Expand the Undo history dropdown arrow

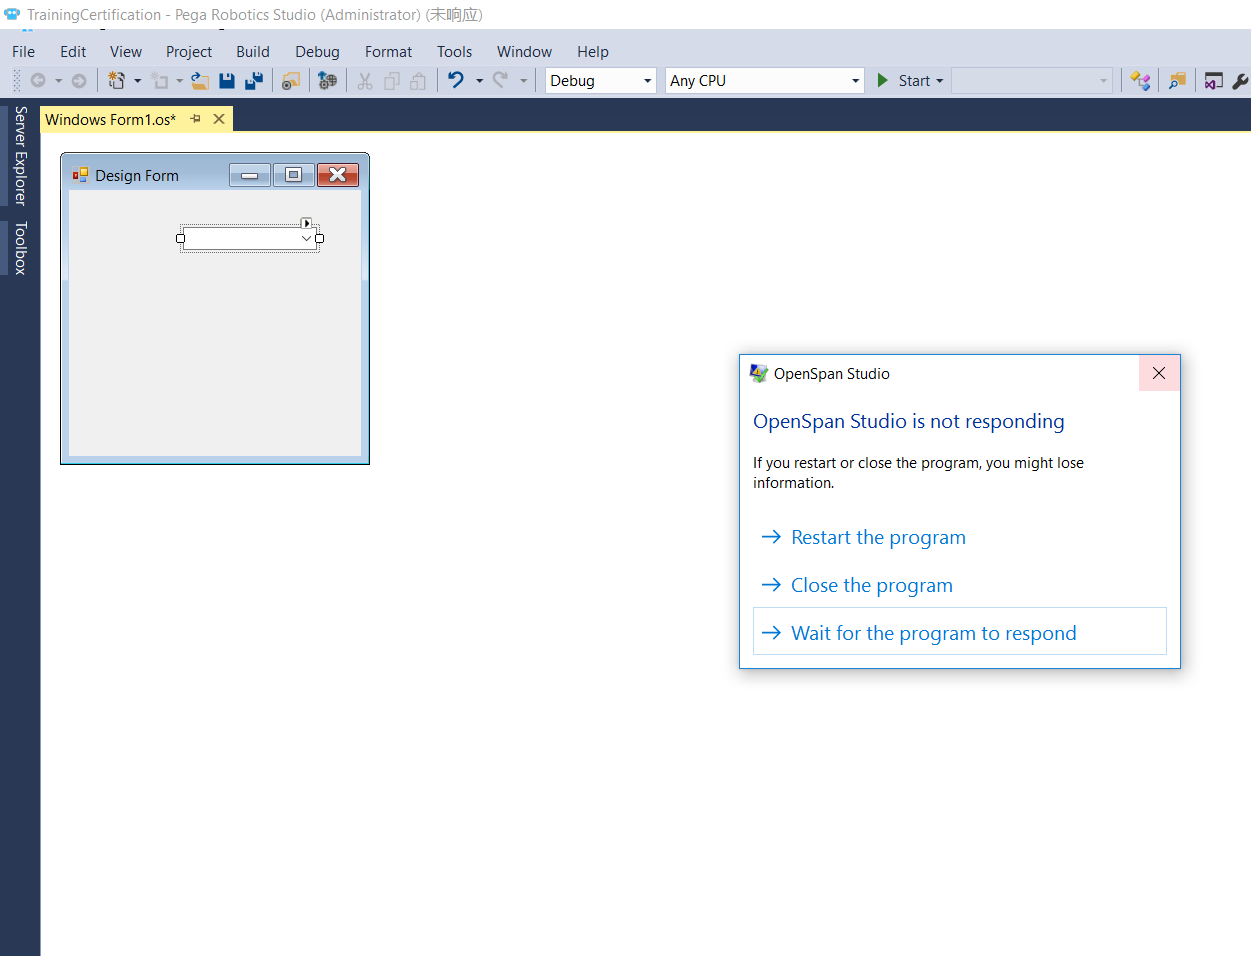(480, 81)
